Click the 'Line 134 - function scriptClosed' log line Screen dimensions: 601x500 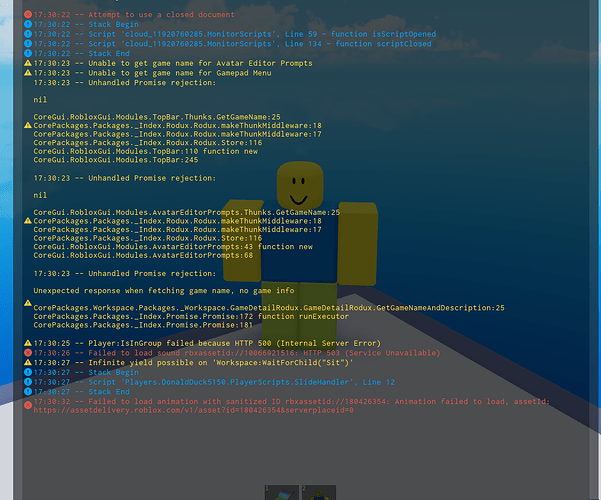point(233,44)
